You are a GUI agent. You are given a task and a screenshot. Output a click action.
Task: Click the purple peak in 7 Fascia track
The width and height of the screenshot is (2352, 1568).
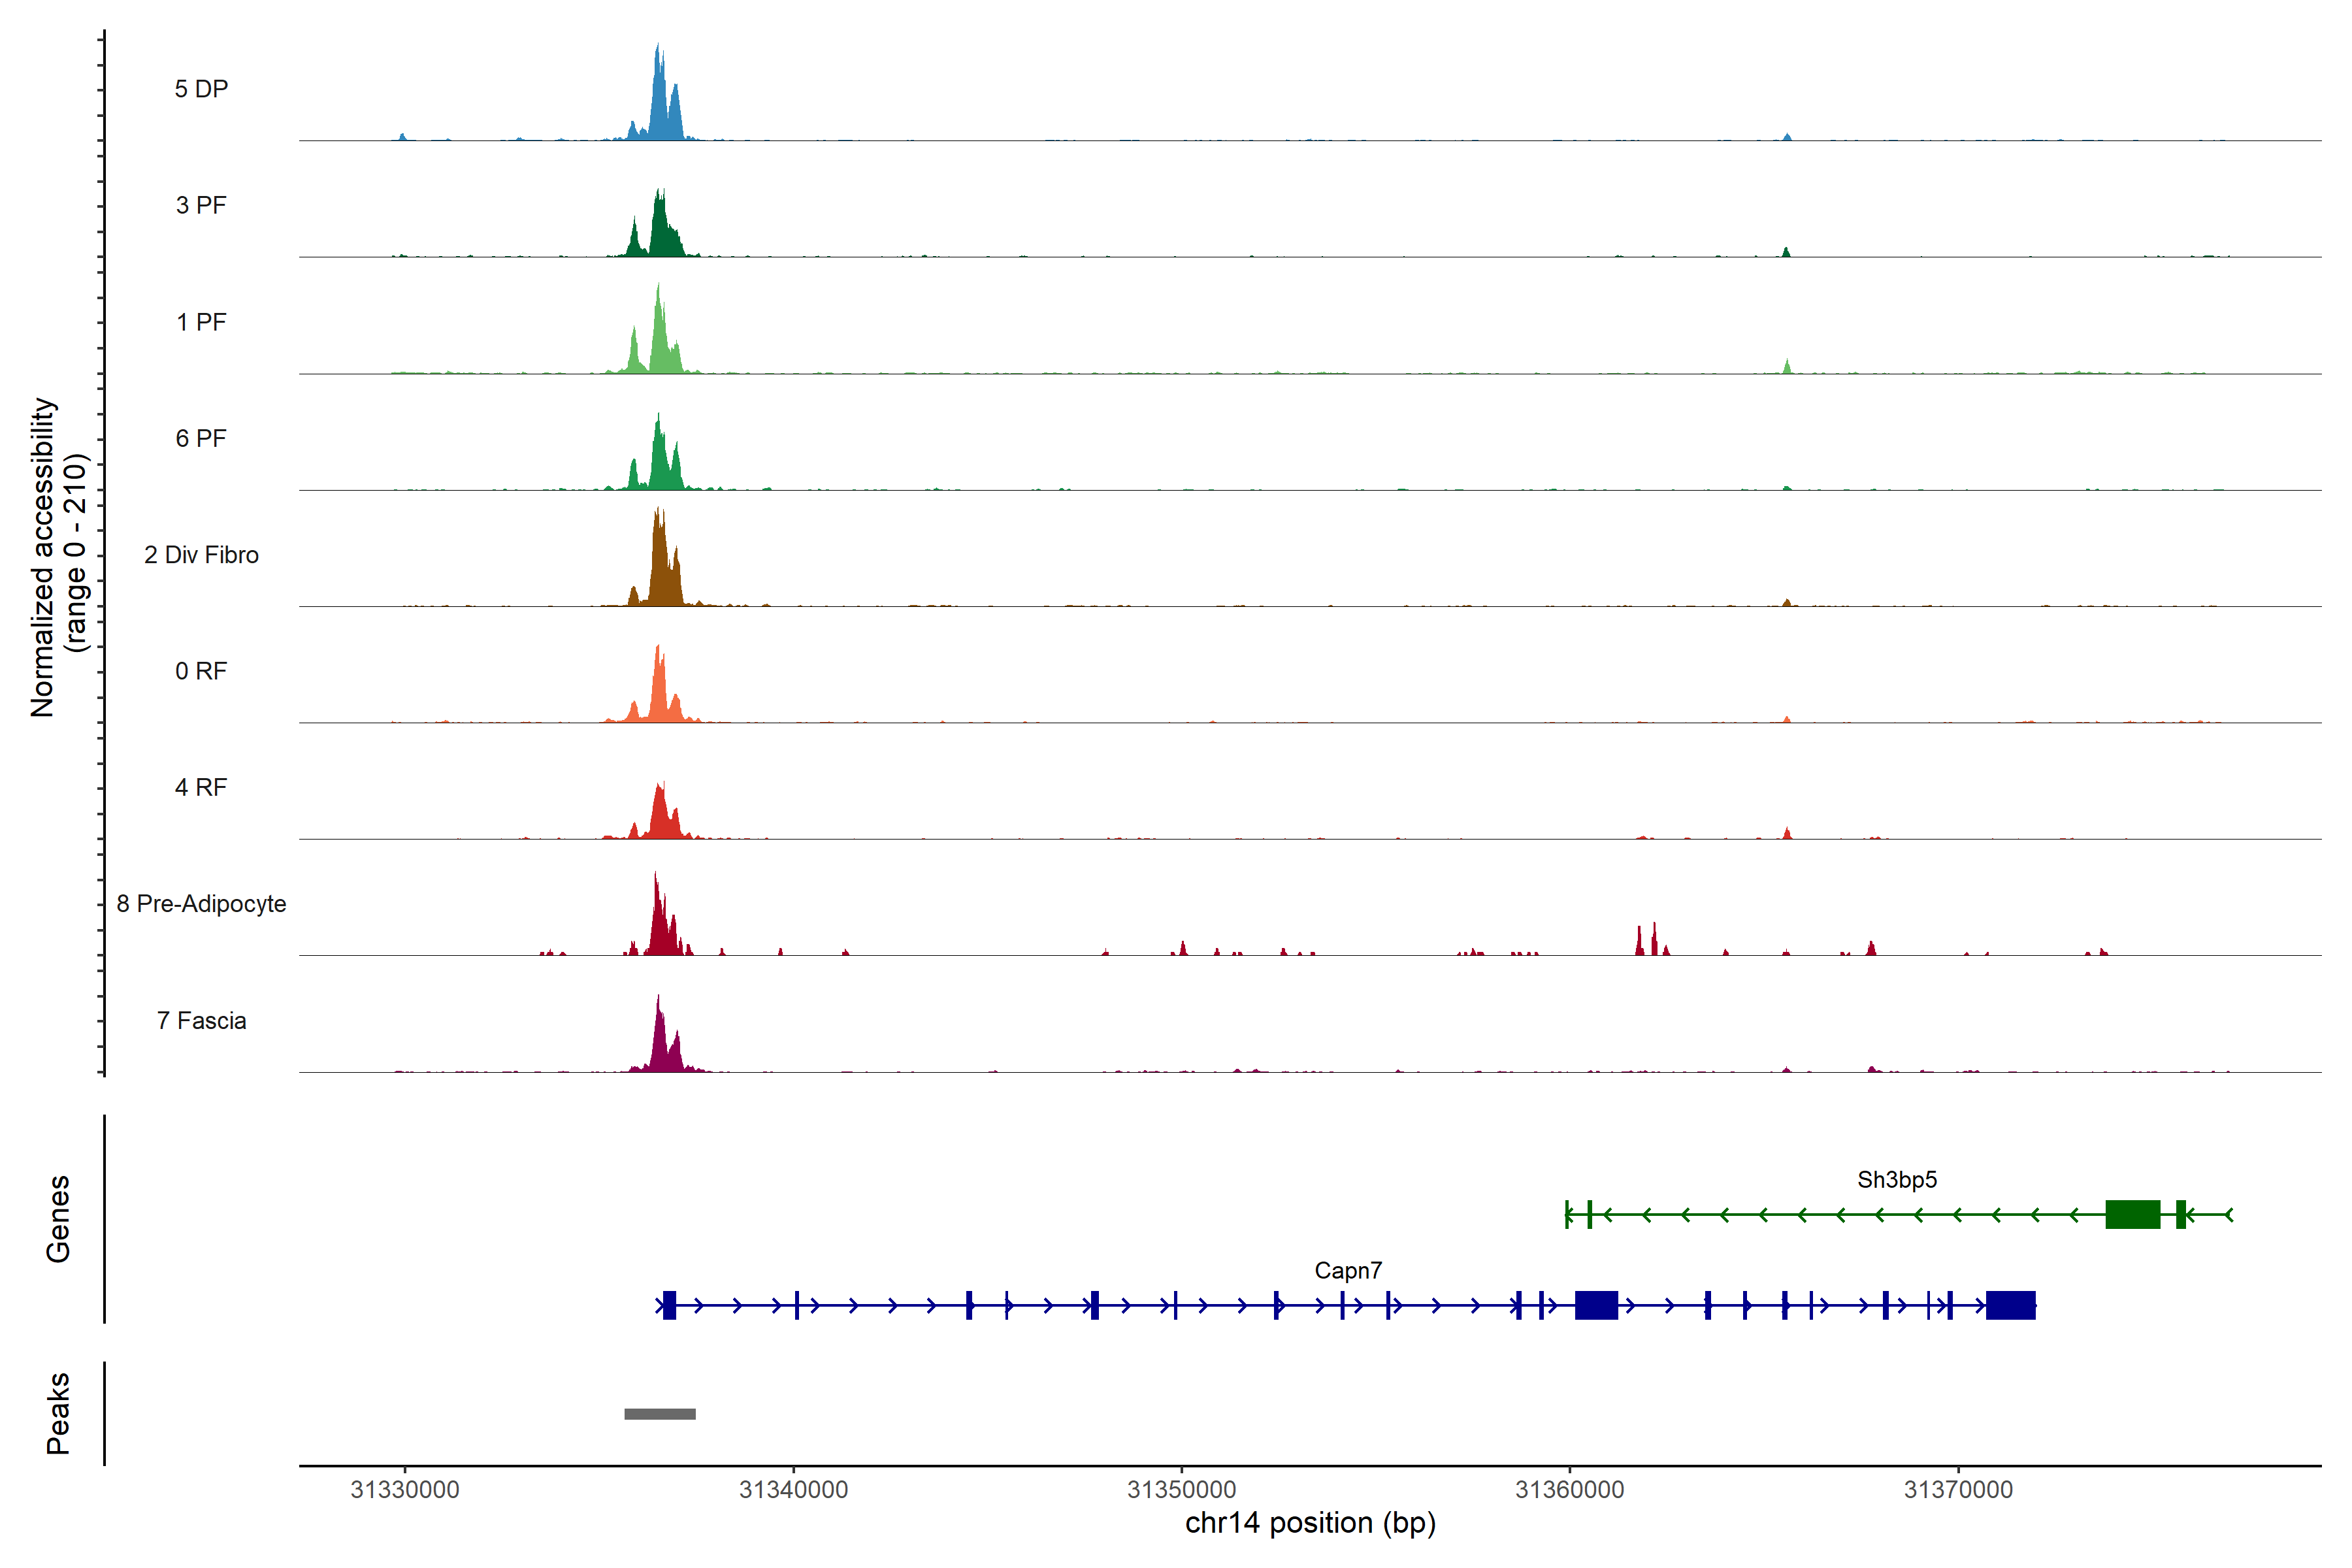(x=660, y=1043)
